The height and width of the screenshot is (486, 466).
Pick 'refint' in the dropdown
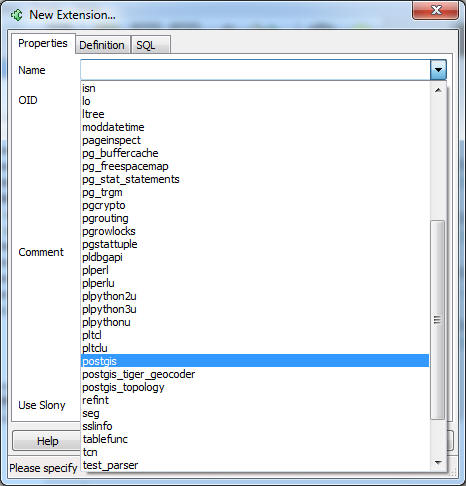255,400
